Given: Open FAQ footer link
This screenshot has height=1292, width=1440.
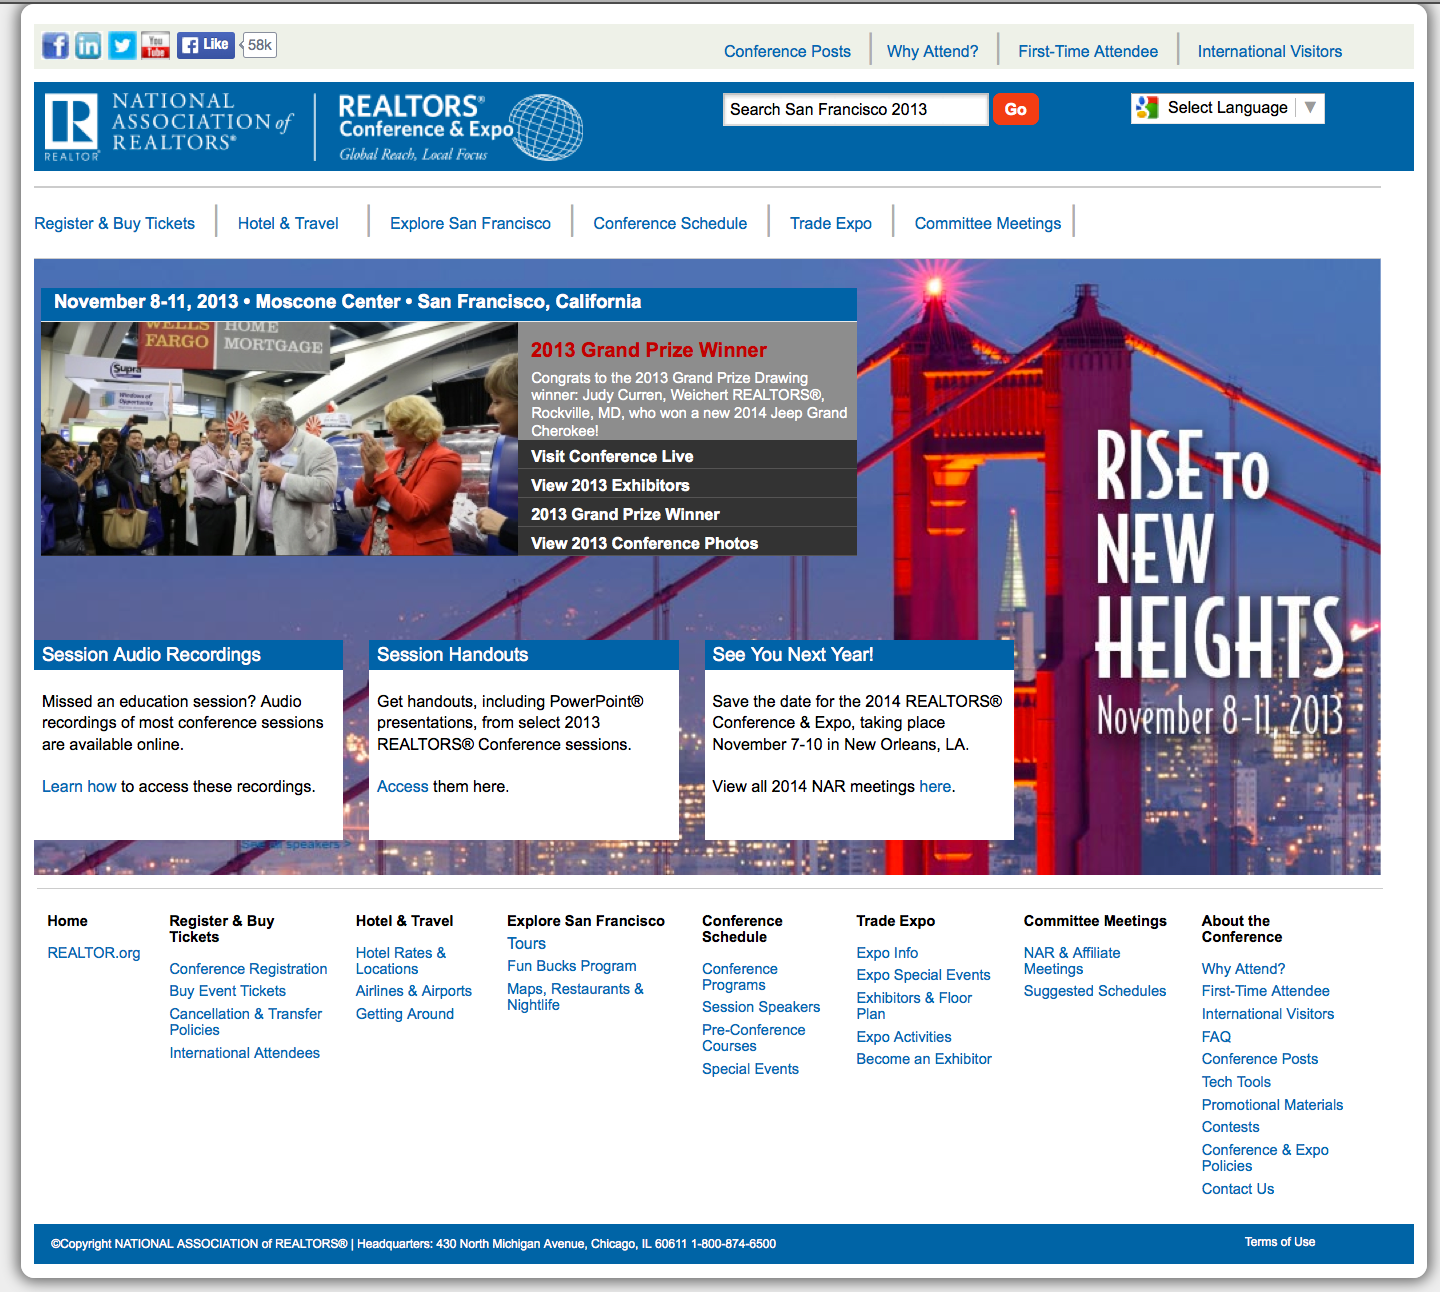Looking at the screenshot, I should (x=1216, y=1037).
